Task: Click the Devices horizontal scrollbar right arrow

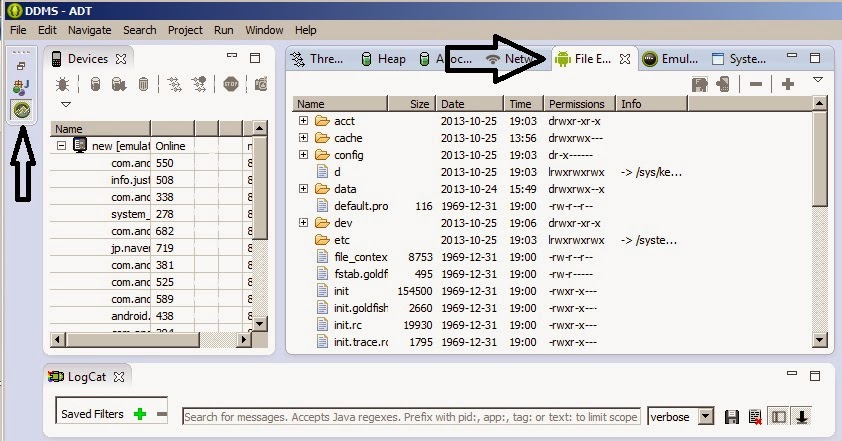Action: click(244, 339)
